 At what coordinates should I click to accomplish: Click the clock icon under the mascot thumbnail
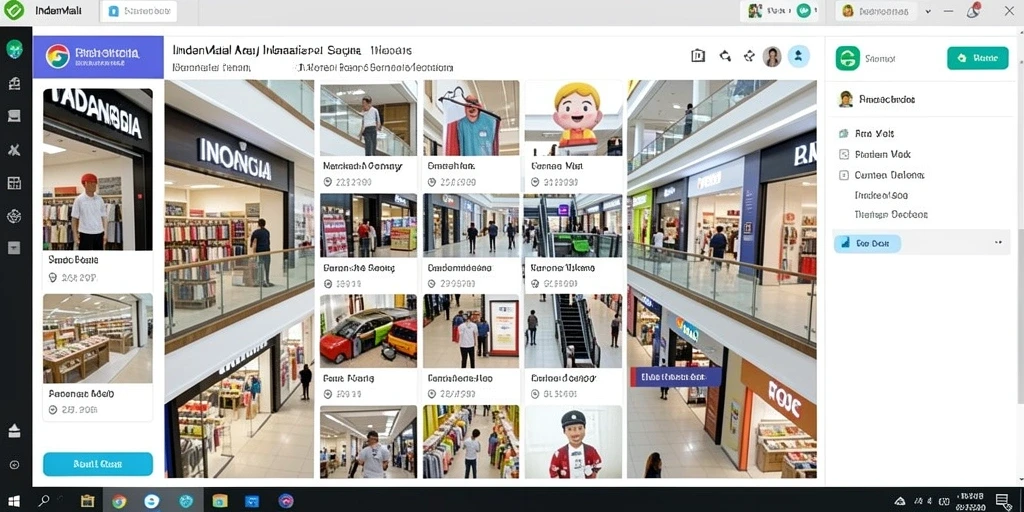(536, 182)
